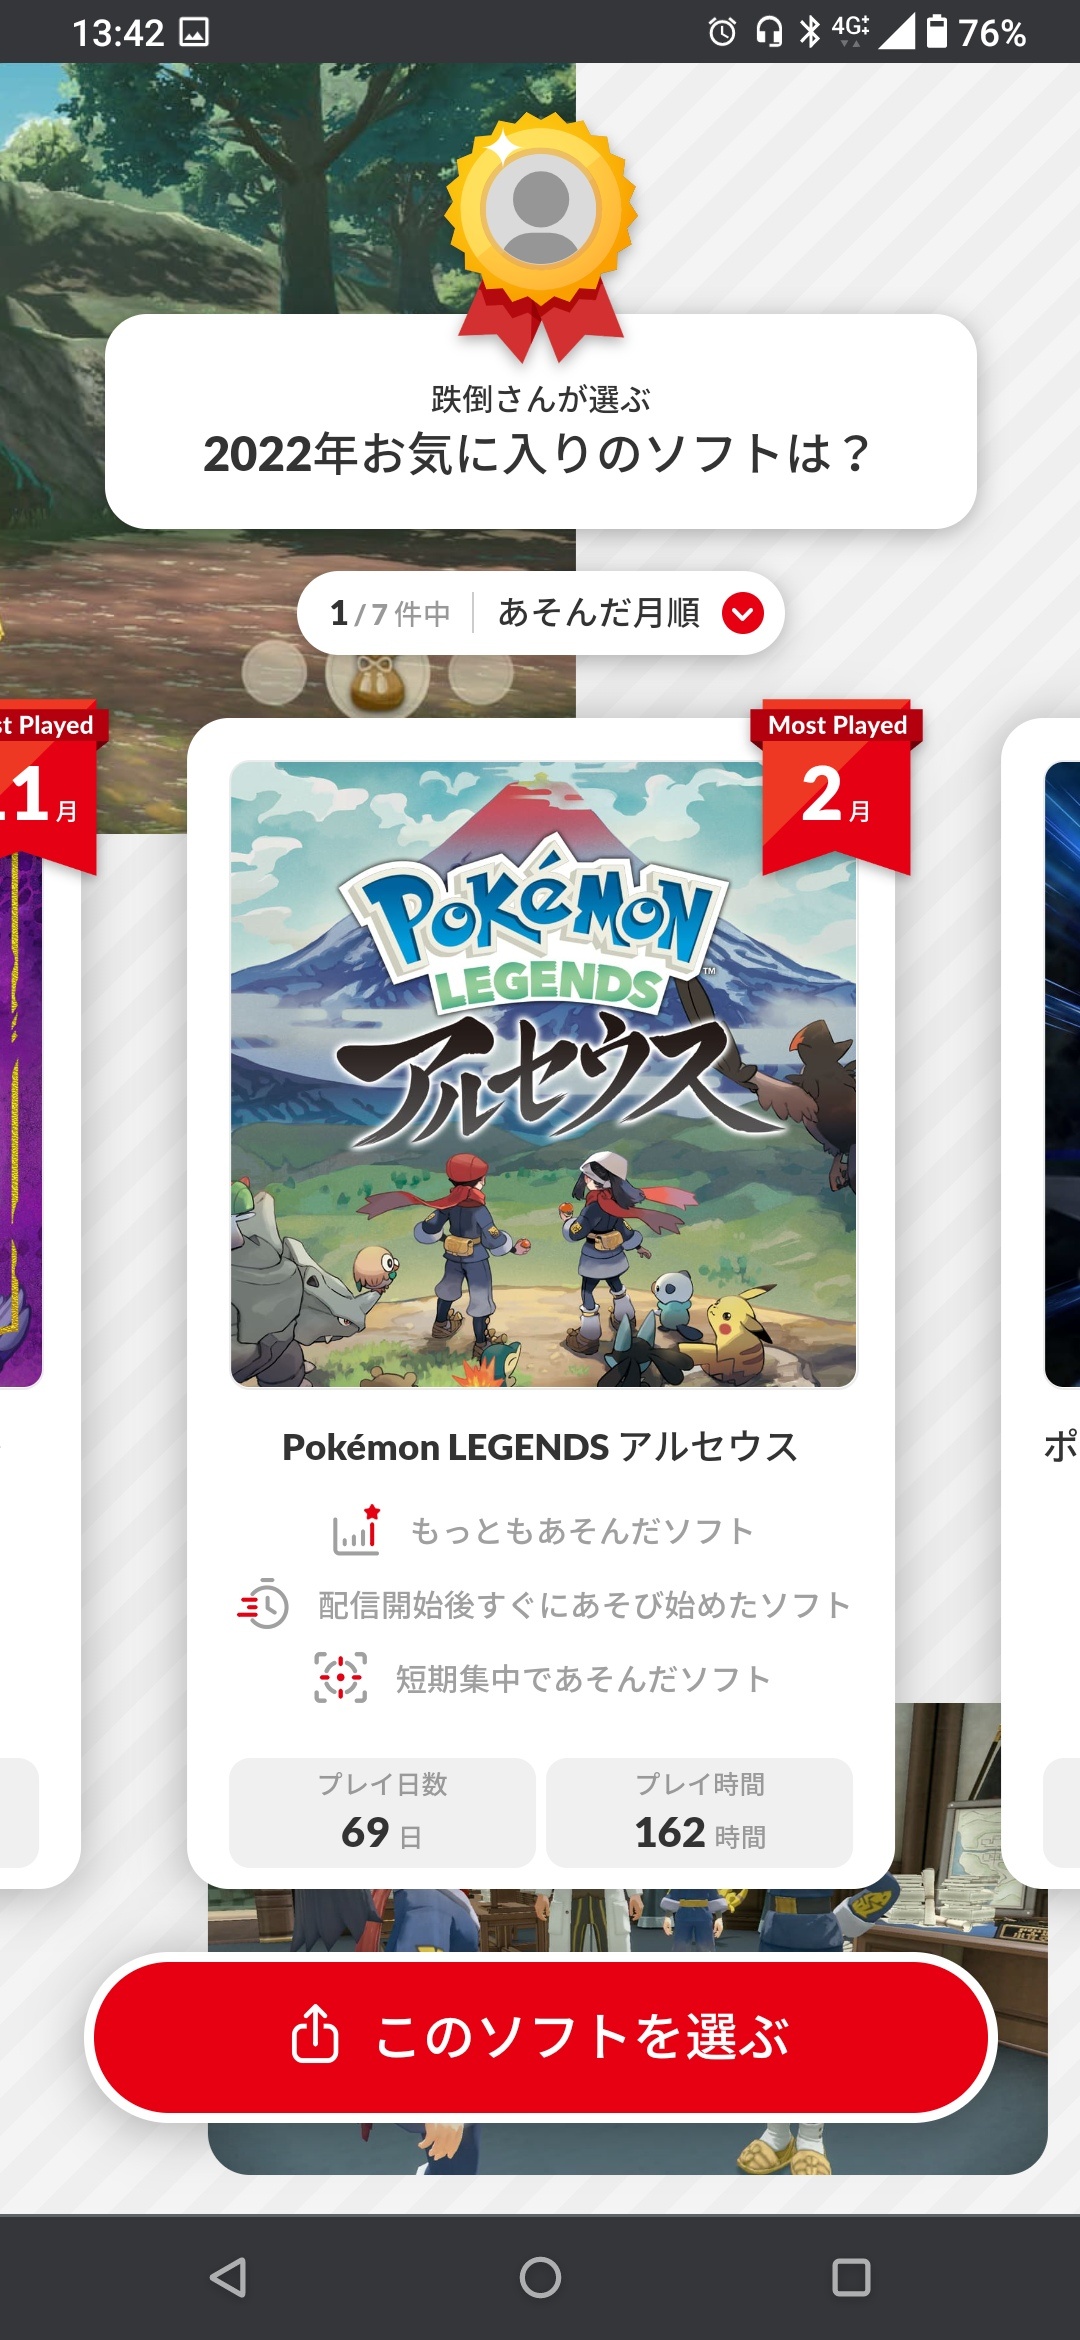Viewport: 1080px width, 2340px height.
Task: Select this software with このソフトを選ぶ
Action: coord(541,2037)
